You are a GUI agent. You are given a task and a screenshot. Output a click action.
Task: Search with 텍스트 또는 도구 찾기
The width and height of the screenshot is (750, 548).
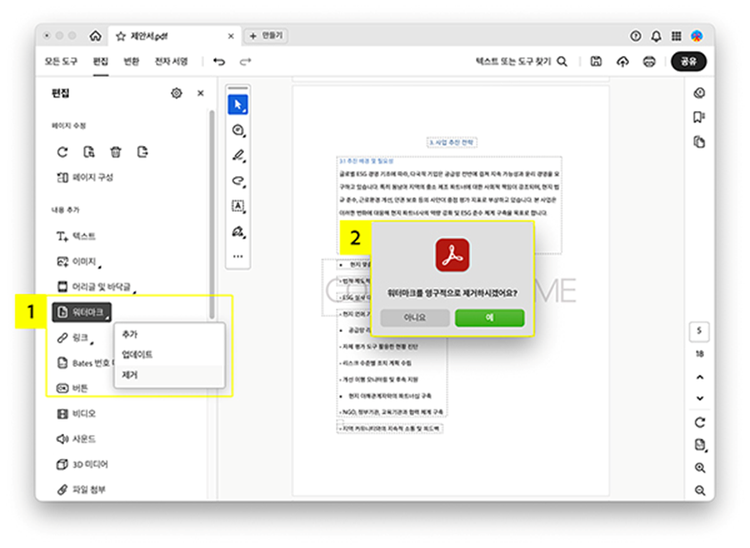coord(521,62)
